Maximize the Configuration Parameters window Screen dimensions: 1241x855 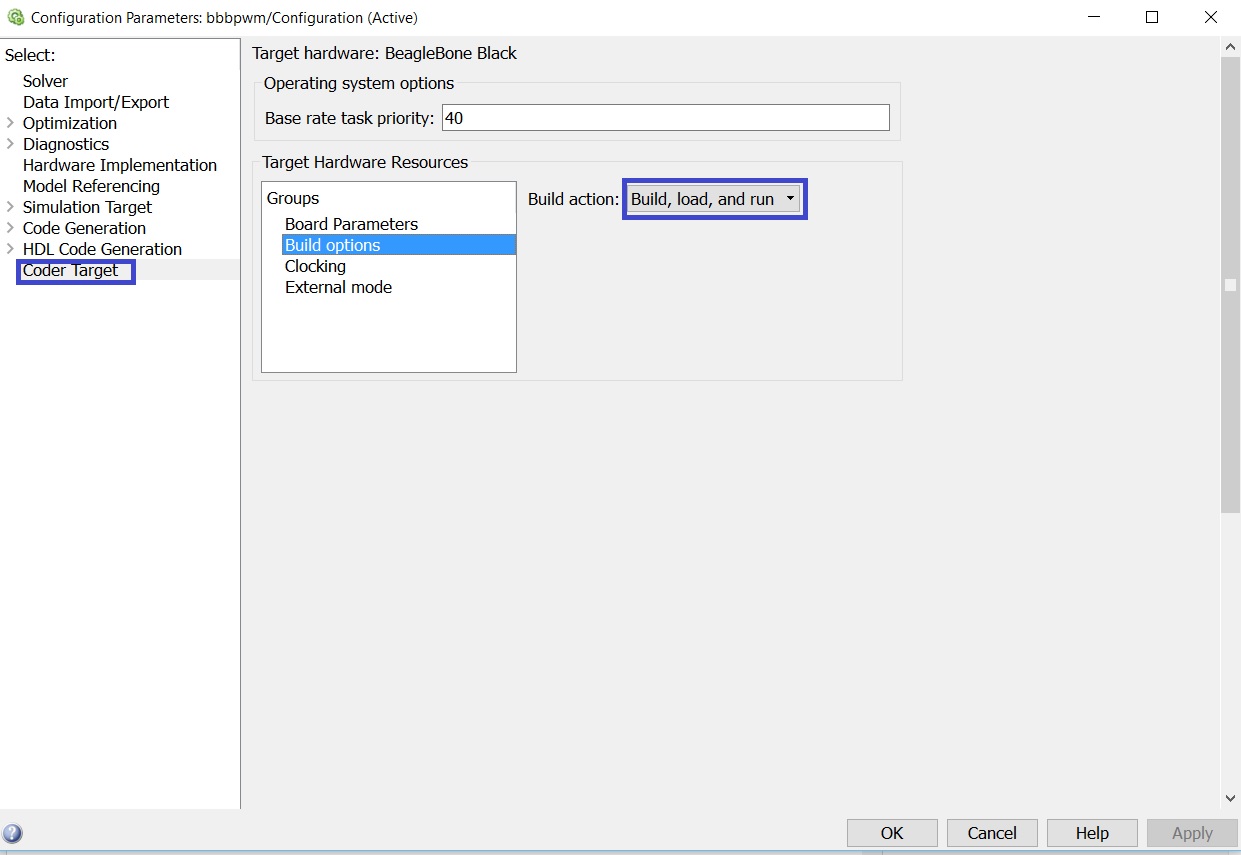[1152, 17]
